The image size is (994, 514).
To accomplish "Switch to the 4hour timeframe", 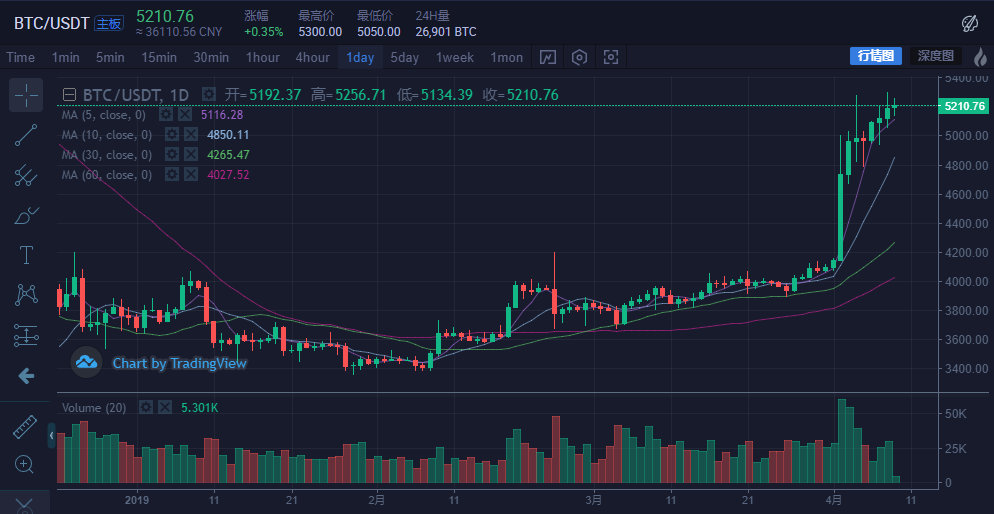I will pyautogui.click(x=312, y=57).
